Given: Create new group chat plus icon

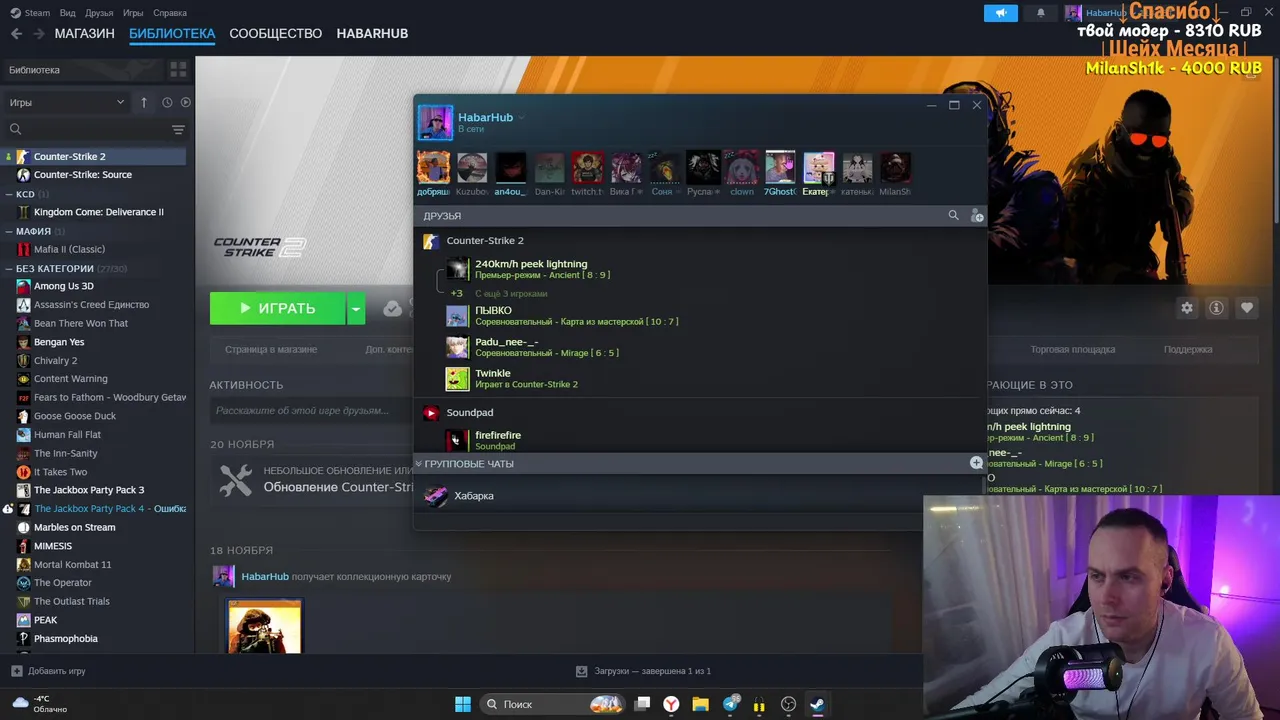Looking at the screenshot, I should tap(976, 463).
